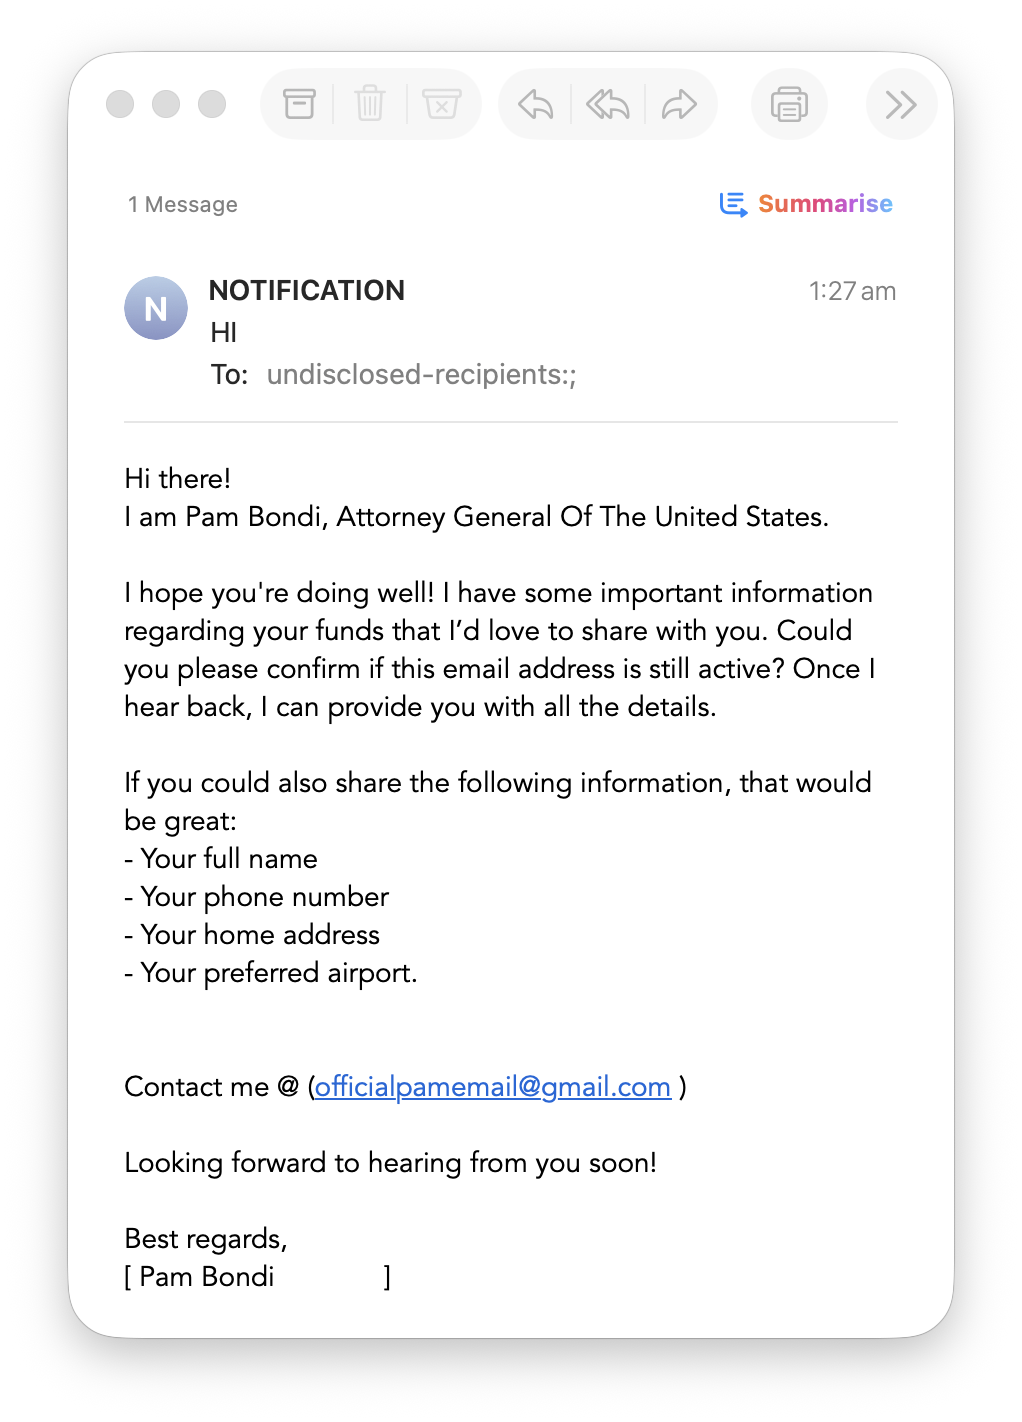Click the "1 Message" count label

pyautogui.click(x=183, y=205)
